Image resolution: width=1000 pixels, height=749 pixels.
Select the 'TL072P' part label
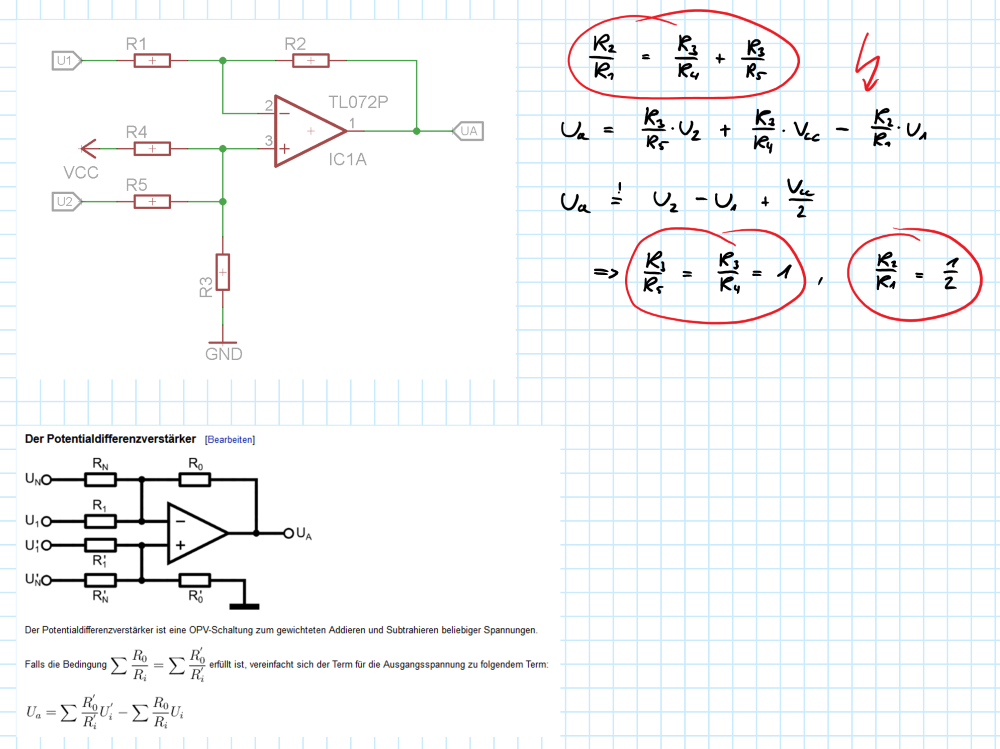pyautogui.click(x=358, y=102)
